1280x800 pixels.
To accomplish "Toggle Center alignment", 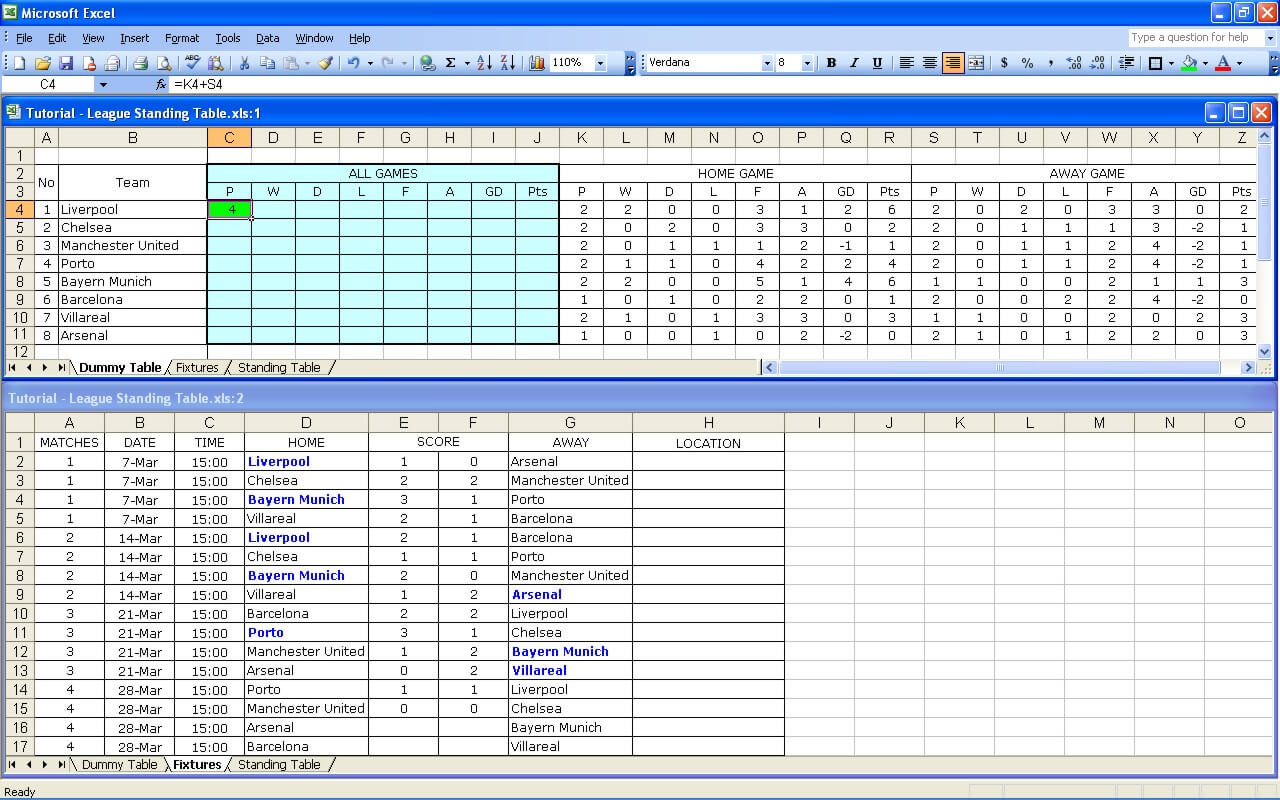I will (930, 63).
